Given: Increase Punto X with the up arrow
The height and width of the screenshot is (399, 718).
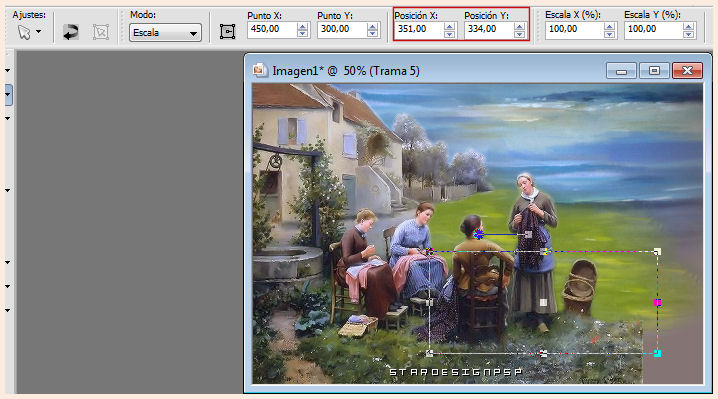Looking at the screenshot, I should coord(303,27).
